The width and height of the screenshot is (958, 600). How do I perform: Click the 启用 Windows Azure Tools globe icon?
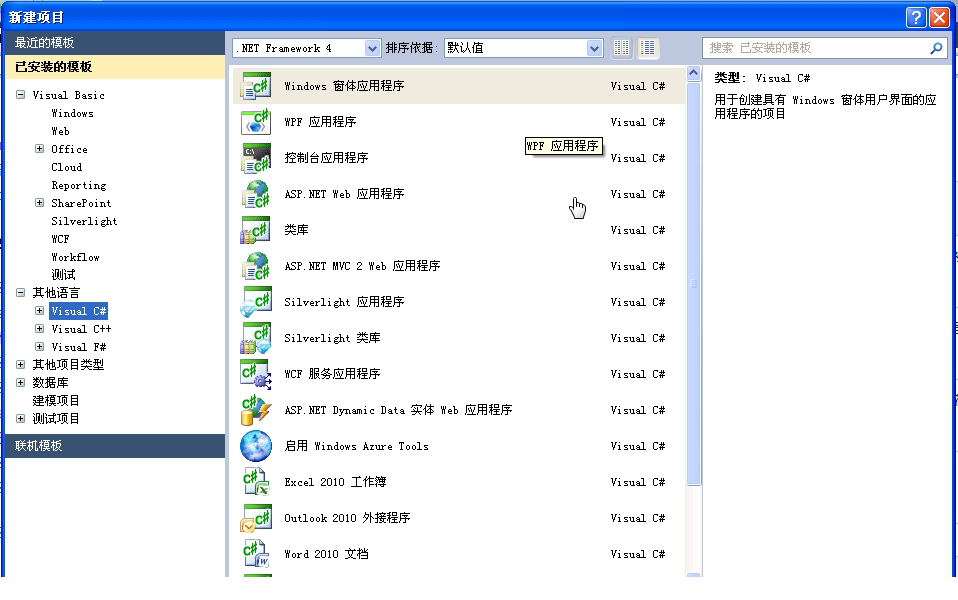point(255,446)
